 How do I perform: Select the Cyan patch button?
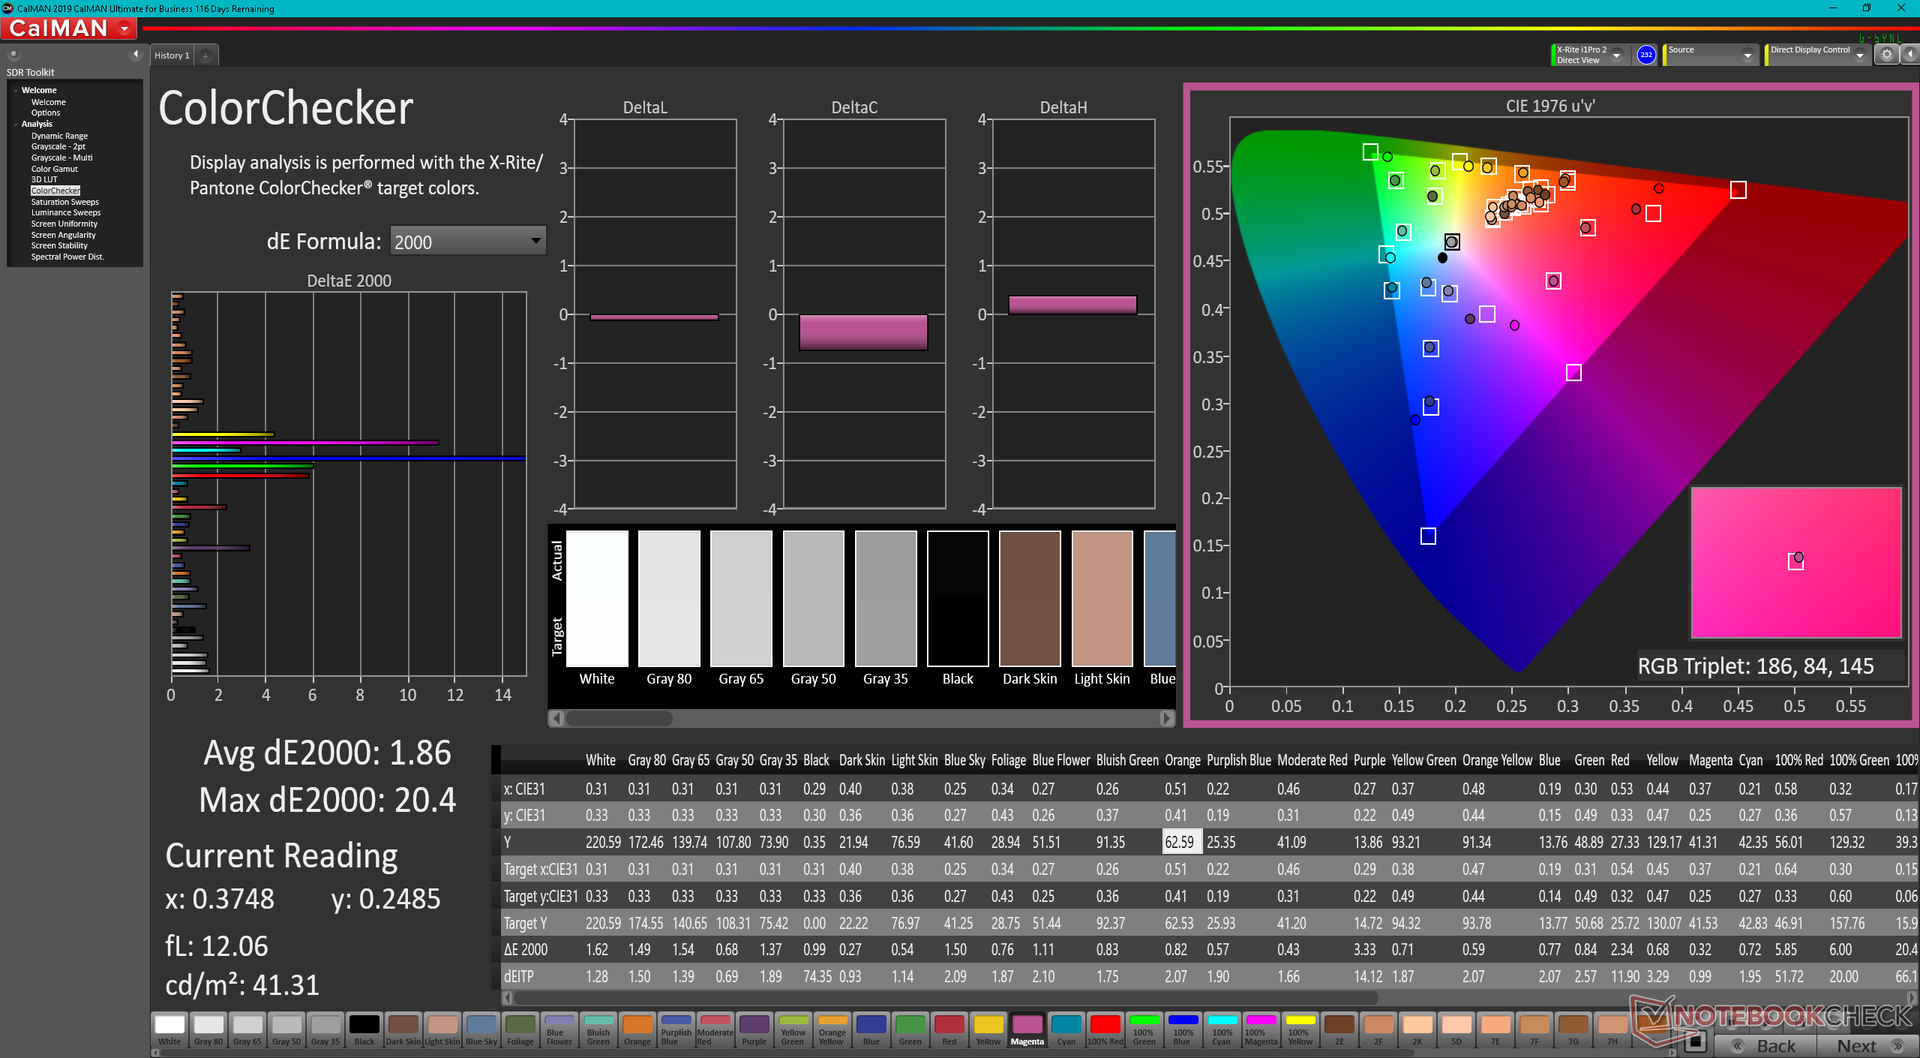pyautogui.click(x=1066, y=1029)
